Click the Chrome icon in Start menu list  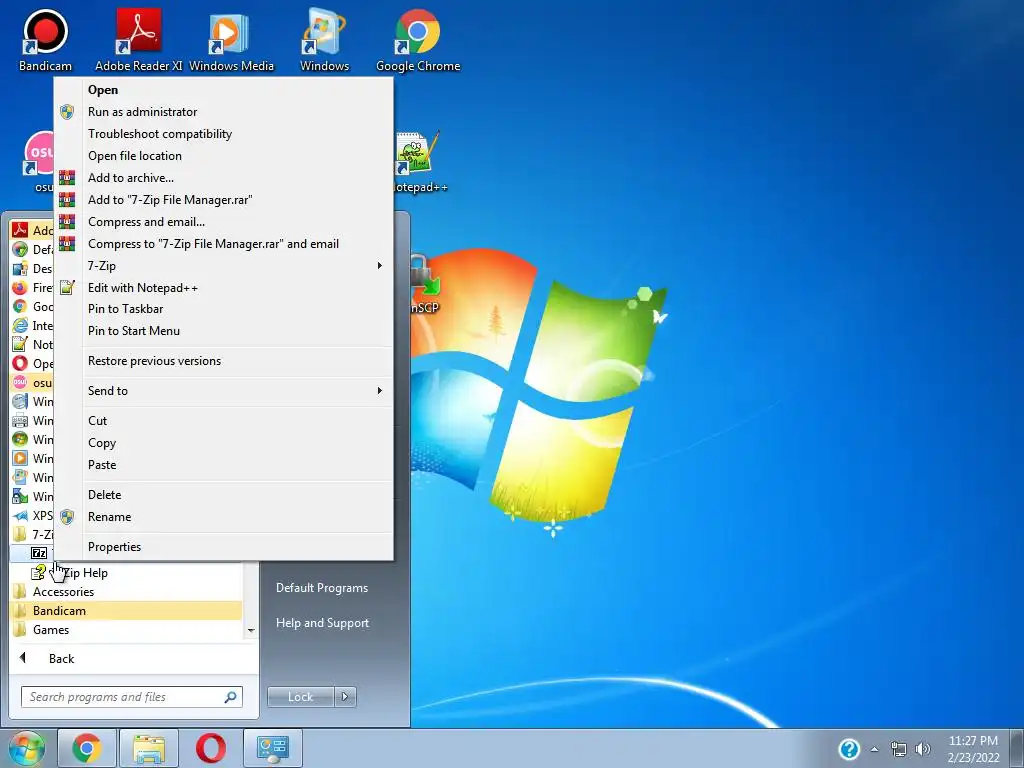click(x=20, y=306)
